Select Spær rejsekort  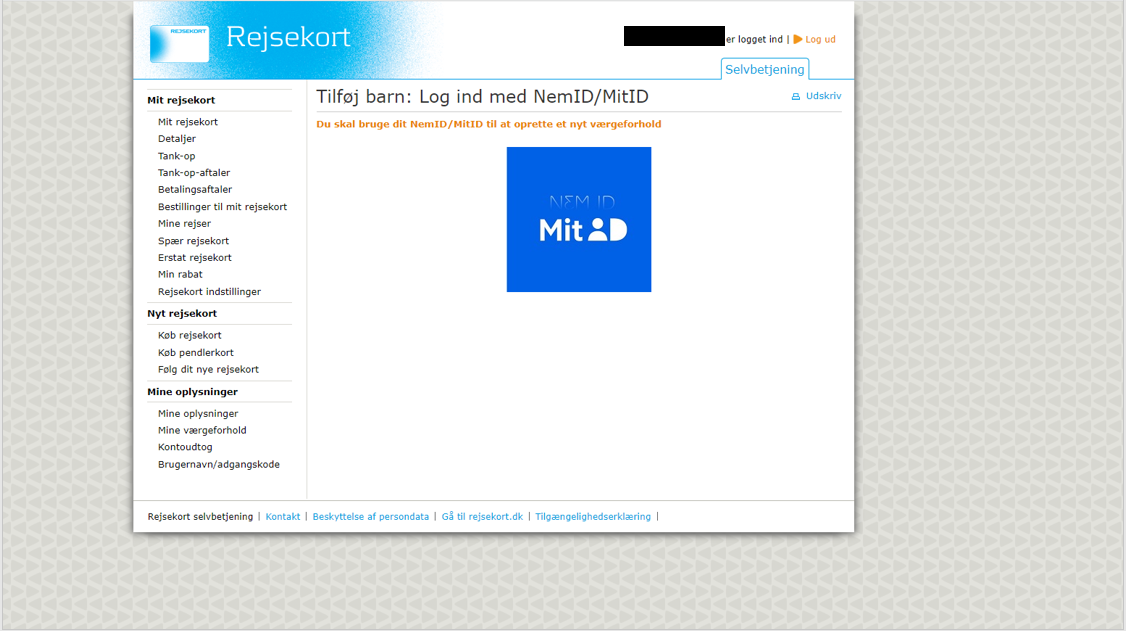(193, 241)
